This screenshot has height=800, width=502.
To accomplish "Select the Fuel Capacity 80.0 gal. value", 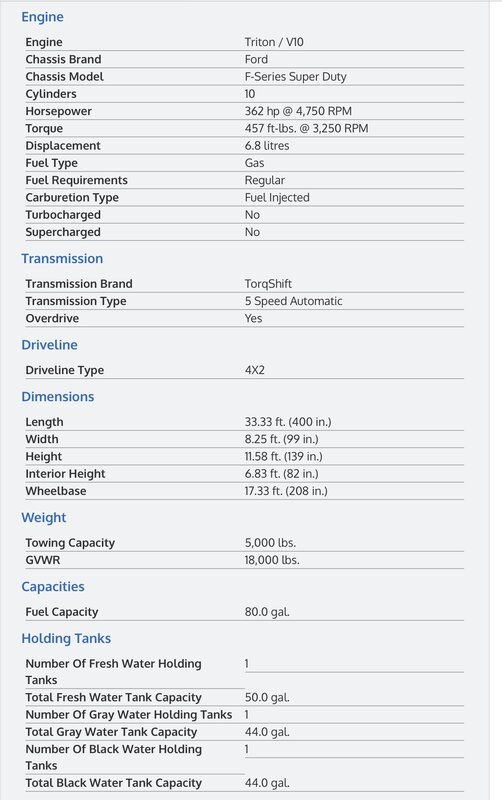I will click(x=267, y=612).
